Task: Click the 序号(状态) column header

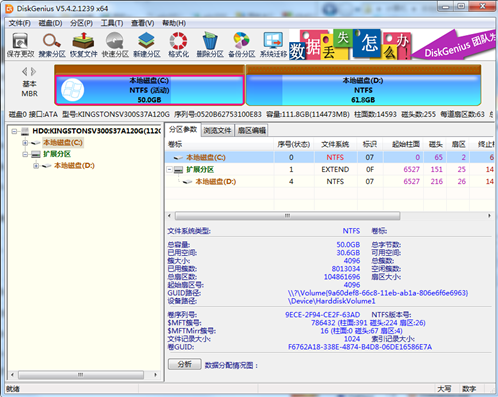Action: [x=294, y=144]
